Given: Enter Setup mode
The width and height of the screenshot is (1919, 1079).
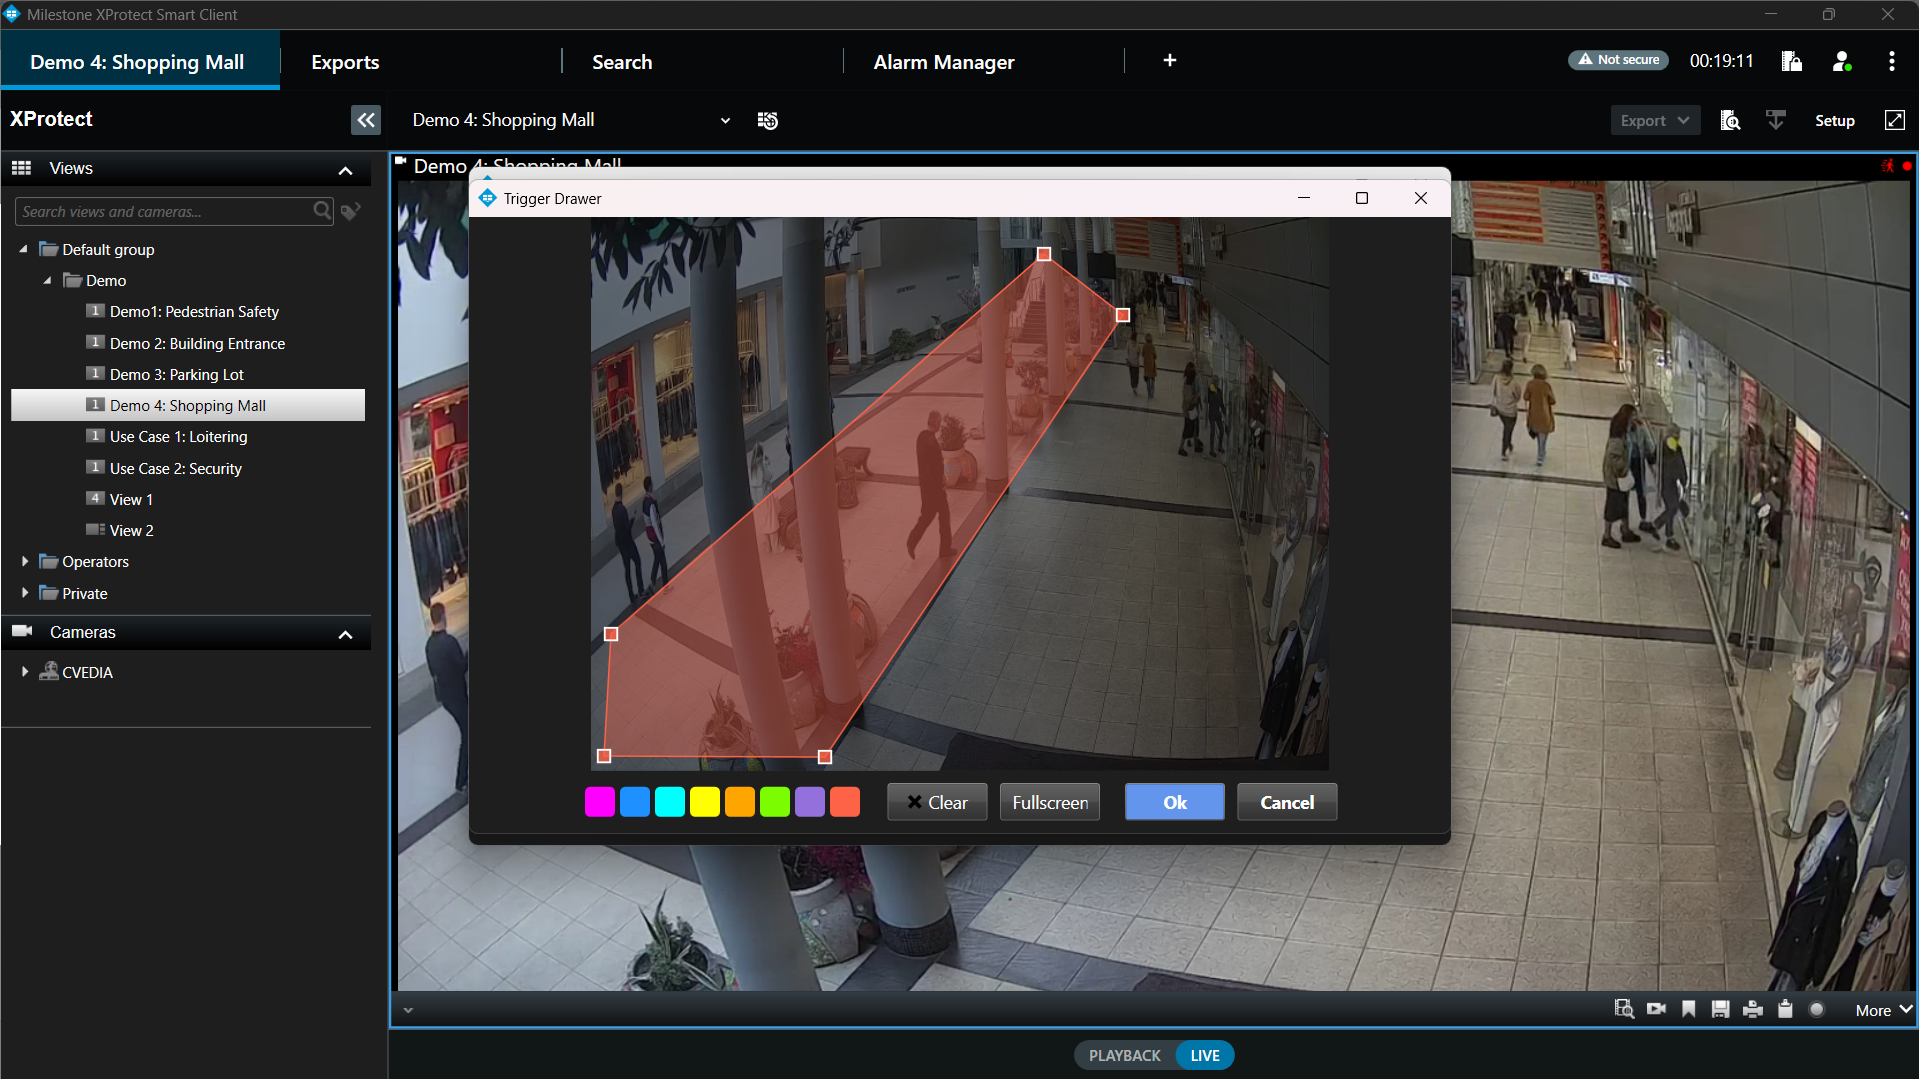Looking at the screenshot, I should pos(1834,120).
